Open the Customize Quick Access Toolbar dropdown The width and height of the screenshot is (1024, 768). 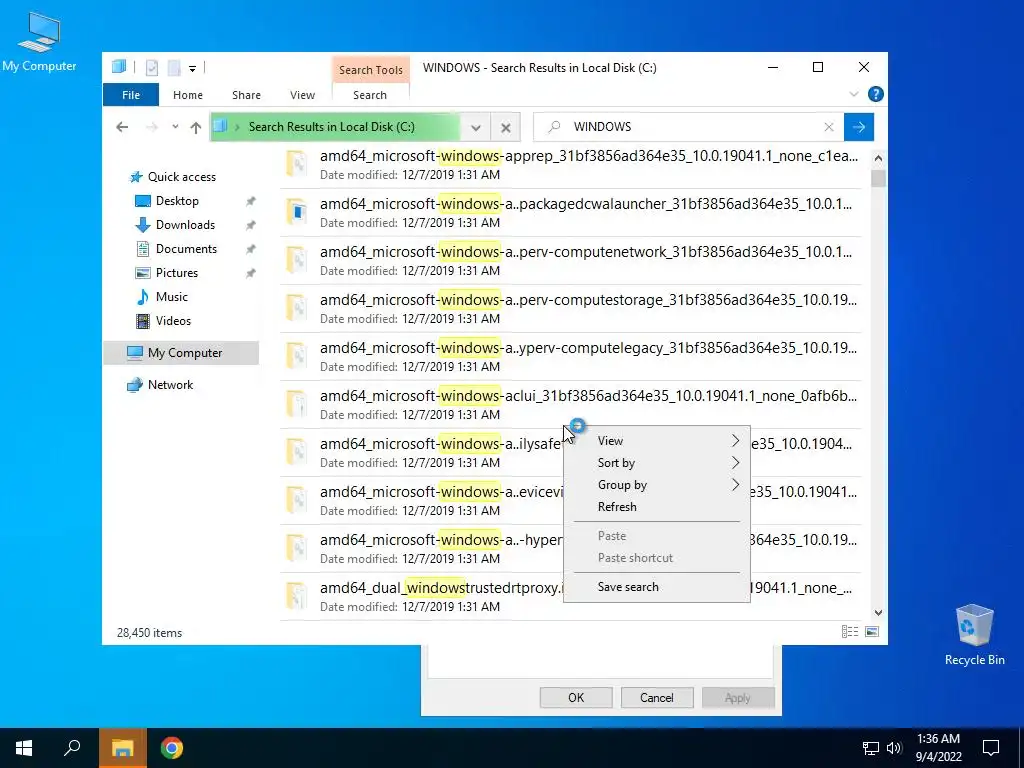(x=192, y=68)
